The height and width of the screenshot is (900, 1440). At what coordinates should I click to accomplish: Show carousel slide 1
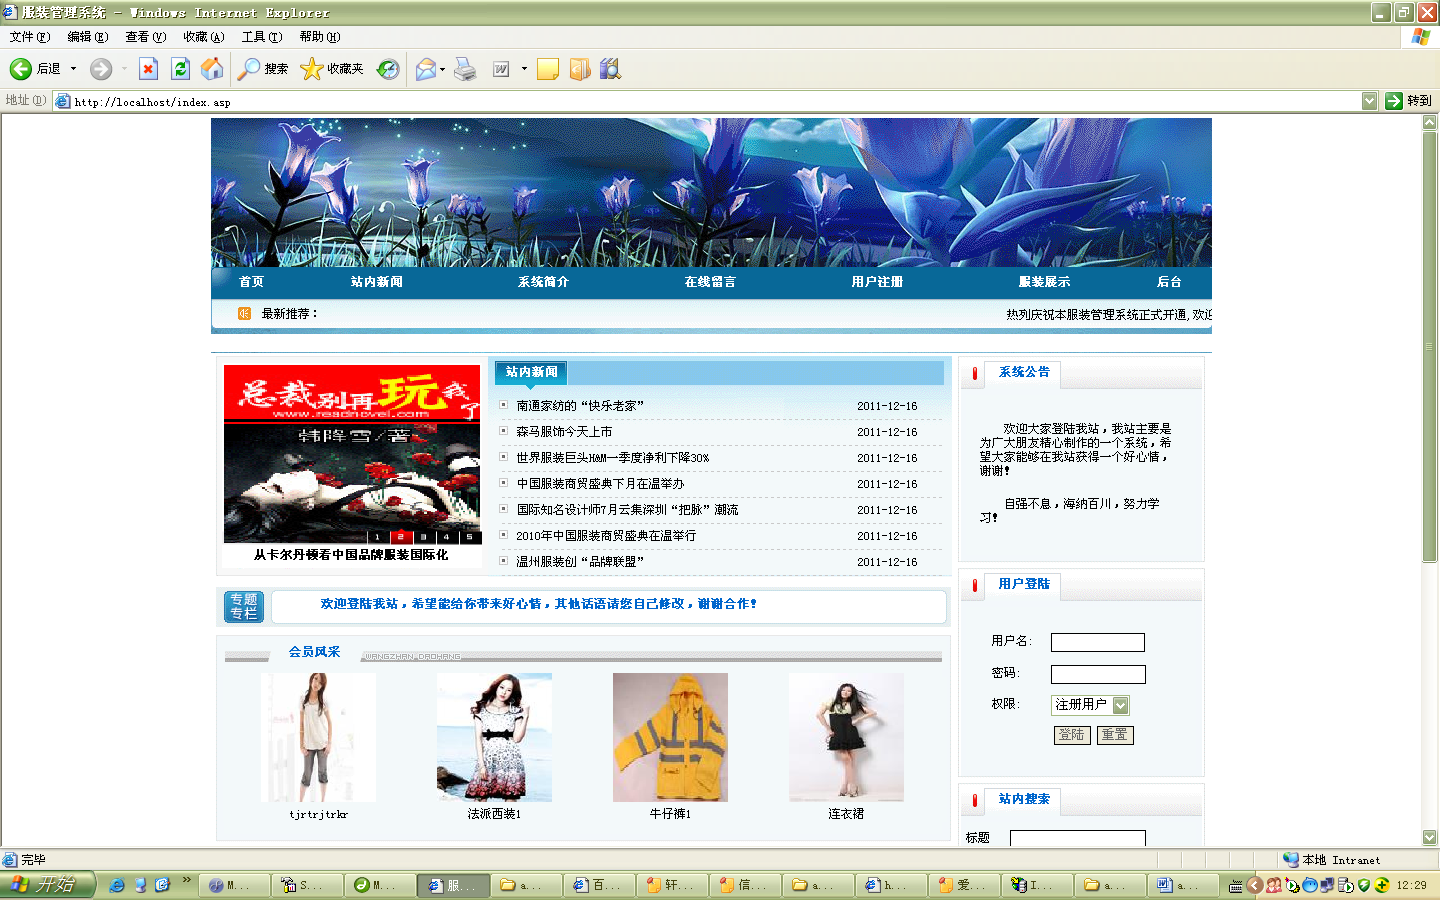pos(377,537)
